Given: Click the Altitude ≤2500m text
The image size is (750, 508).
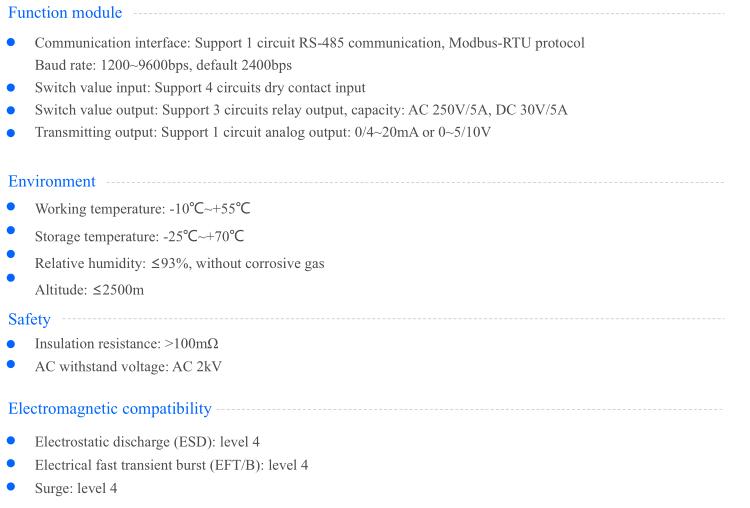Looking at the screenshot, I should pos(89,290).
